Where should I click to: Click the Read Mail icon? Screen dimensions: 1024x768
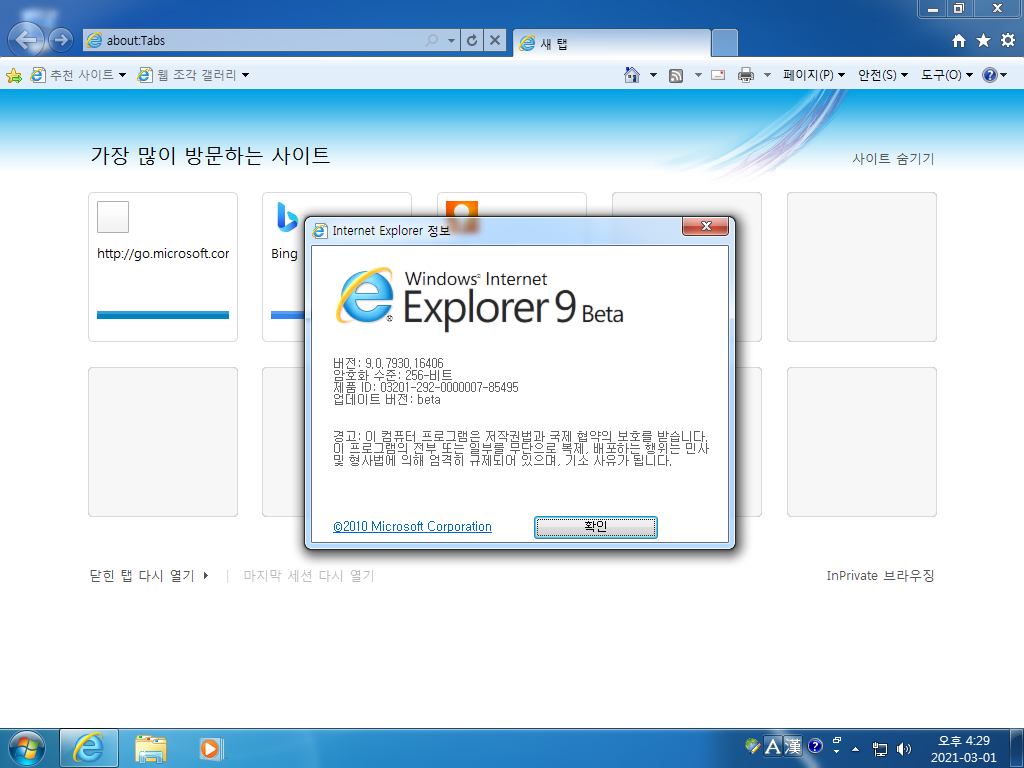click(x=718, y=75)
